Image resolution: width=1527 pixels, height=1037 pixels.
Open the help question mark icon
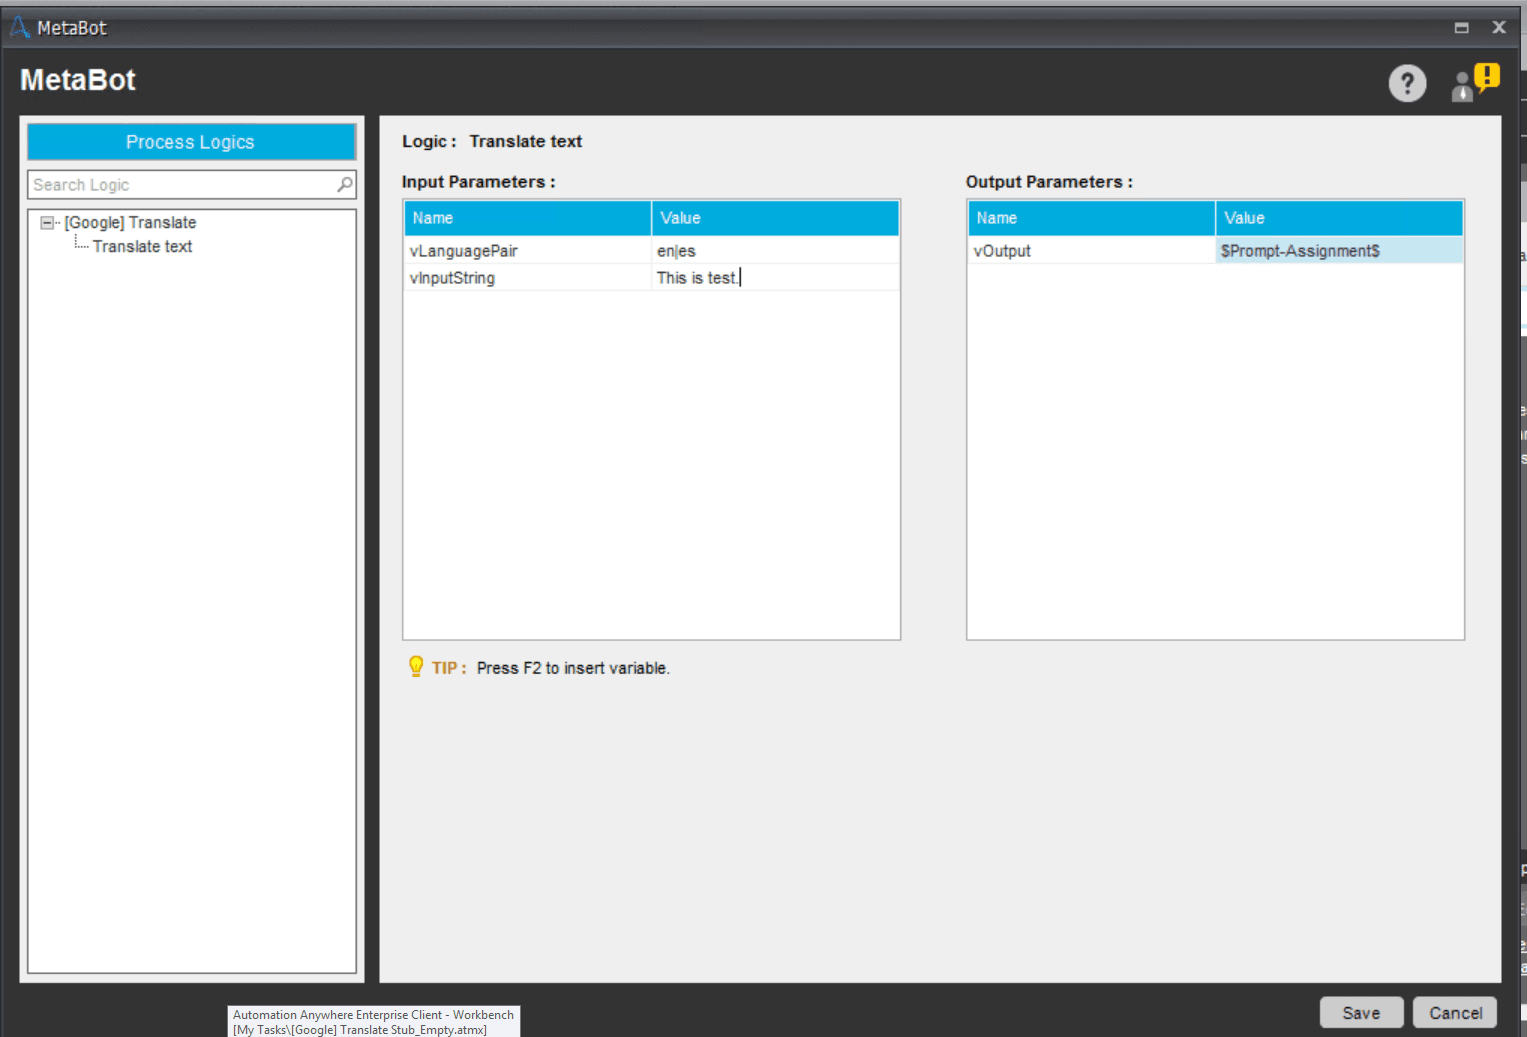coord(1407,83)
